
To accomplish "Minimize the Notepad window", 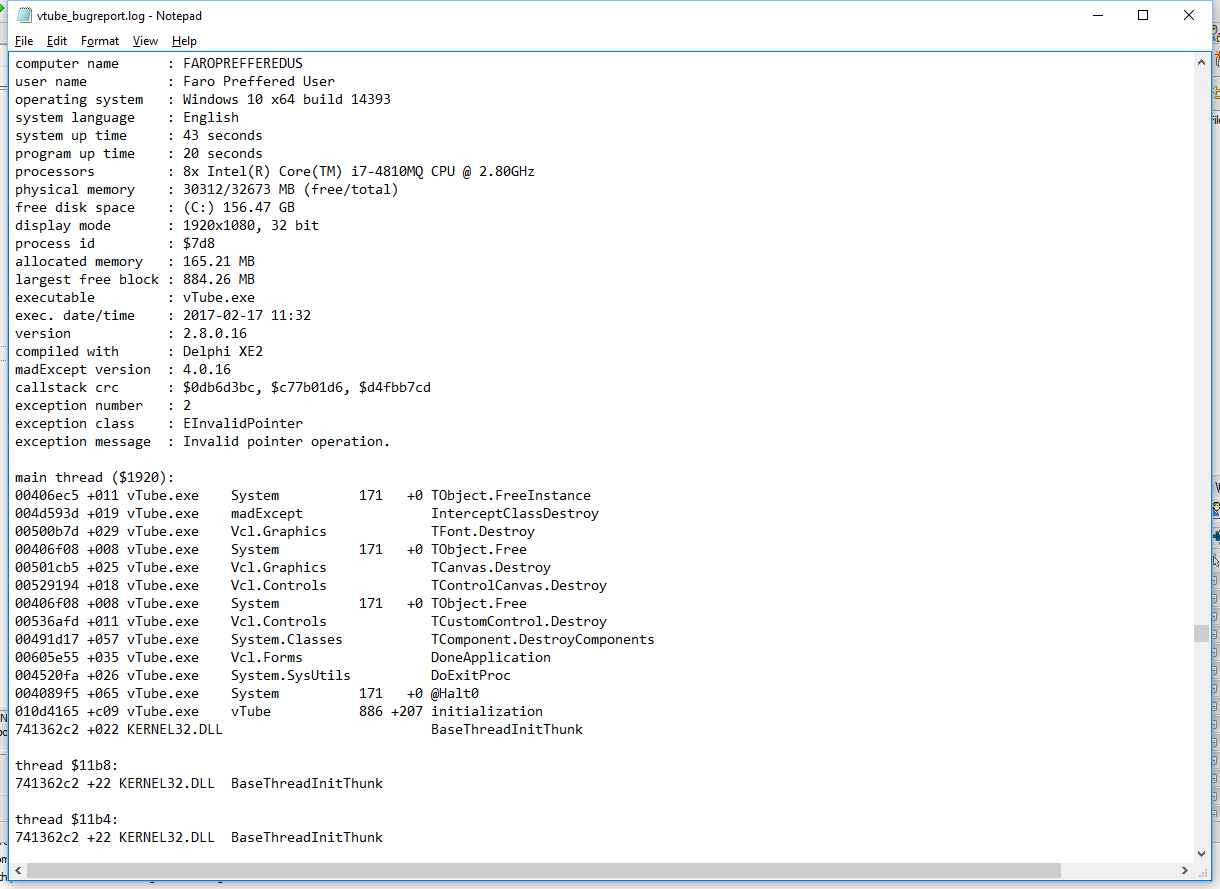I will click(x=1097, y=15).
